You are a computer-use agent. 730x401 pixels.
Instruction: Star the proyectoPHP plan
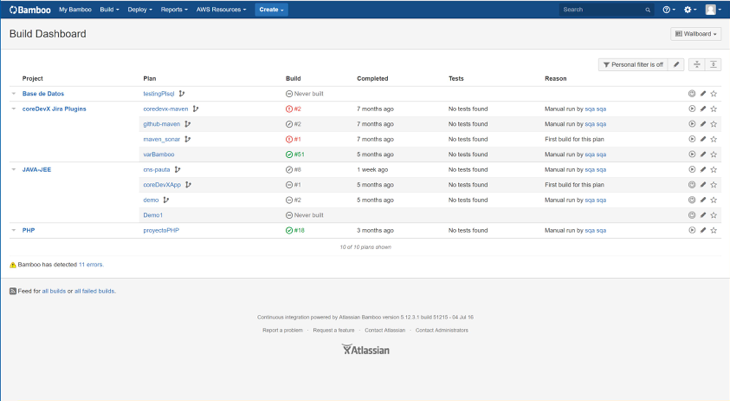point(714,230)
